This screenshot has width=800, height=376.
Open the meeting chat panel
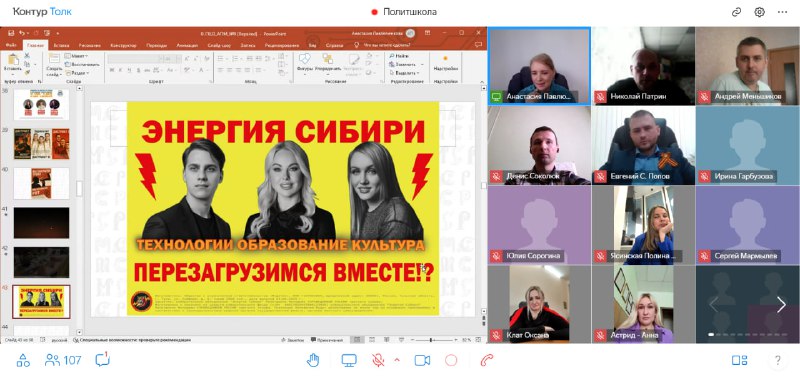(x=103, y=360)
